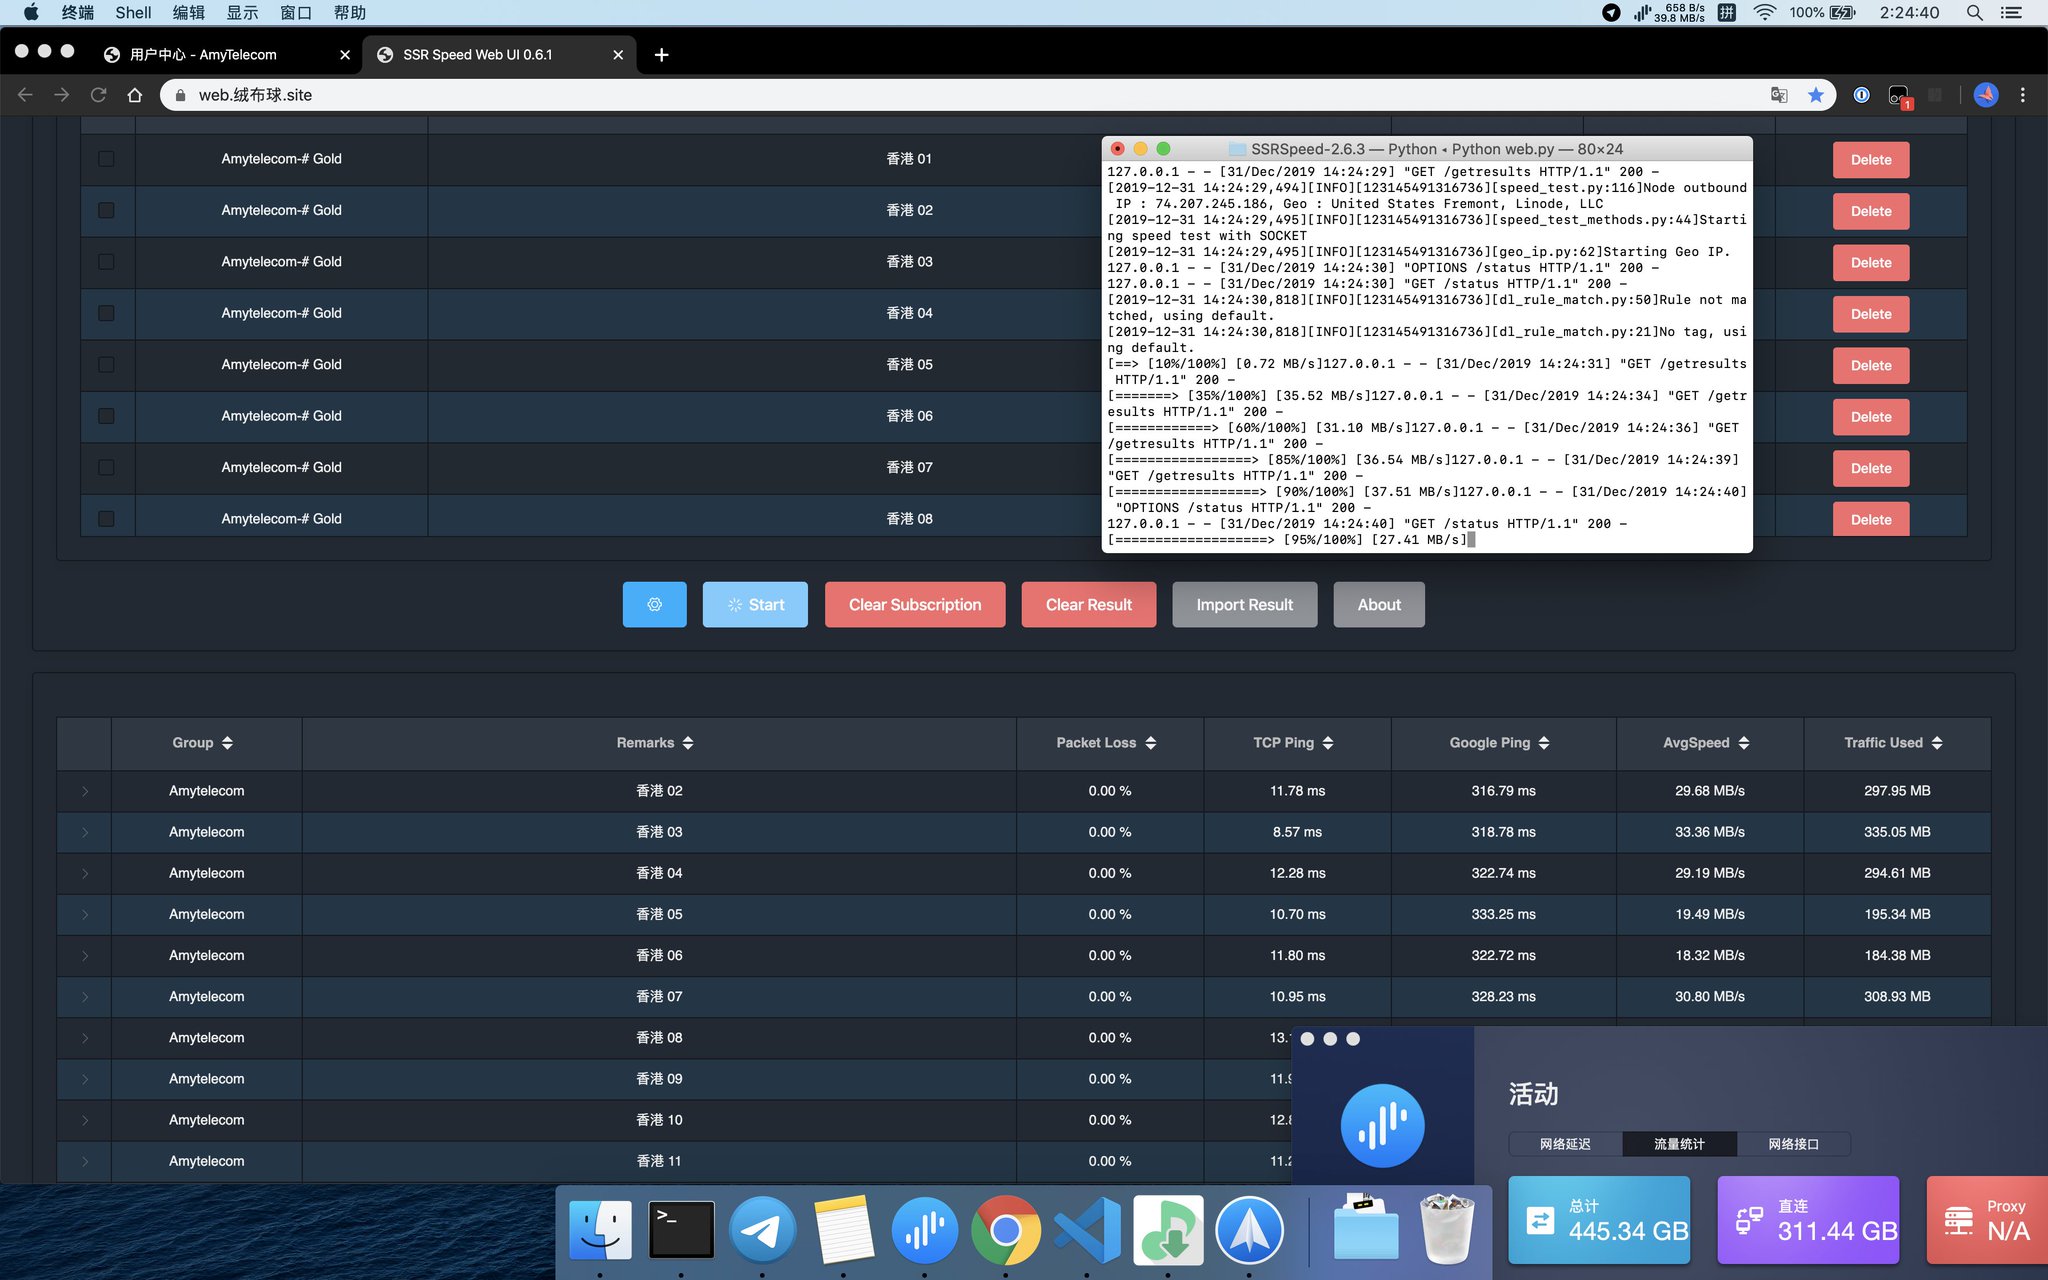2048x1280 pixels.
Task: Expand the 香港 02 result row
Action: [85, 791]
